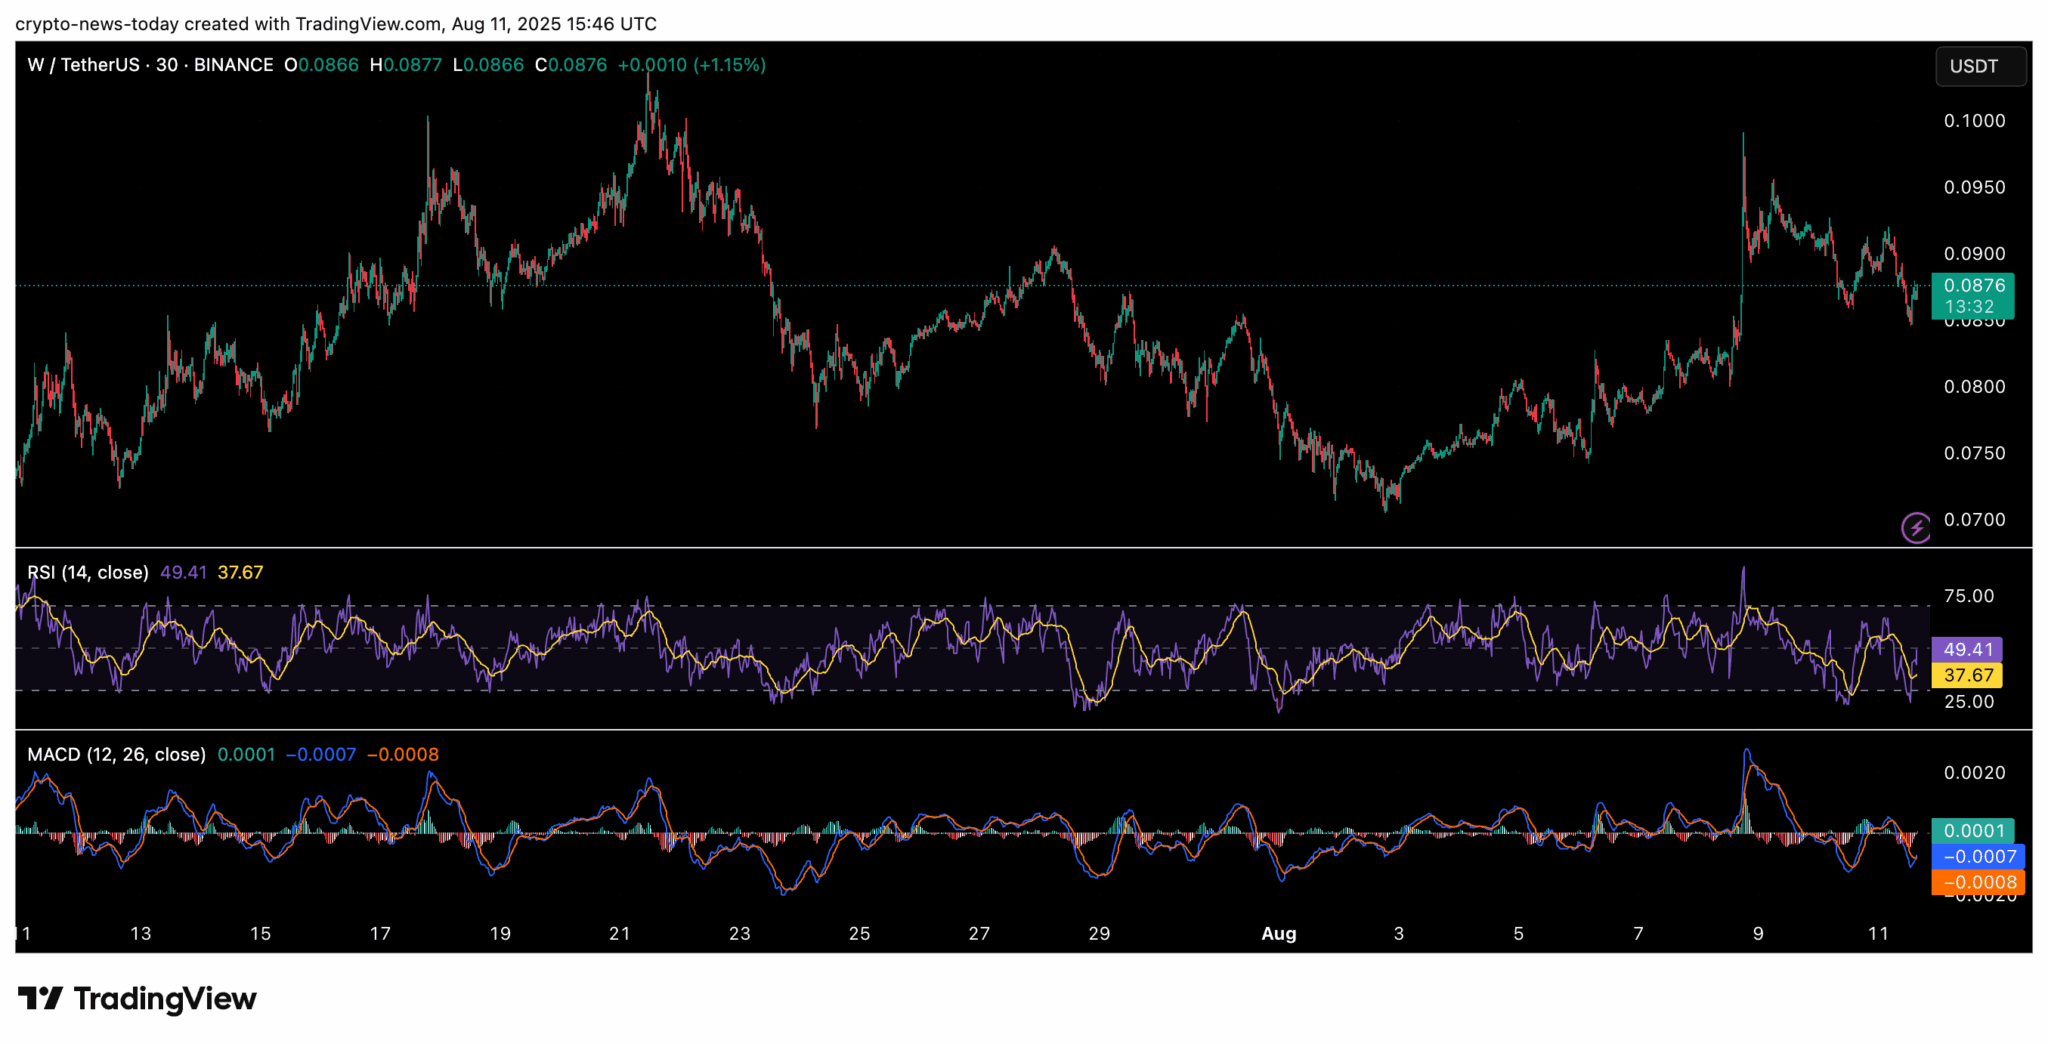2048x1044 pixels.
Task: Select the BINANCE exchange label
Action: pos(233,65)
